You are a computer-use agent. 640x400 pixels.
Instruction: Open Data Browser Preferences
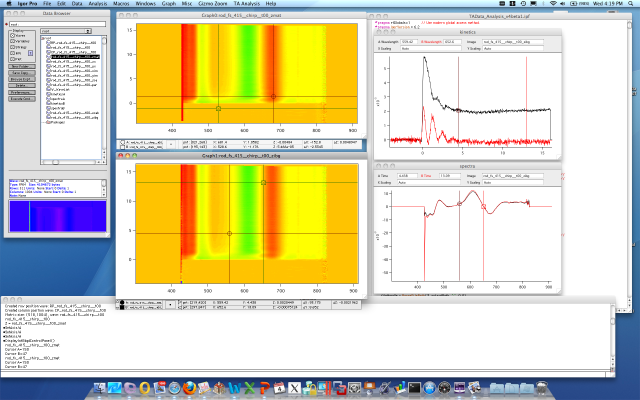(22, 93)
